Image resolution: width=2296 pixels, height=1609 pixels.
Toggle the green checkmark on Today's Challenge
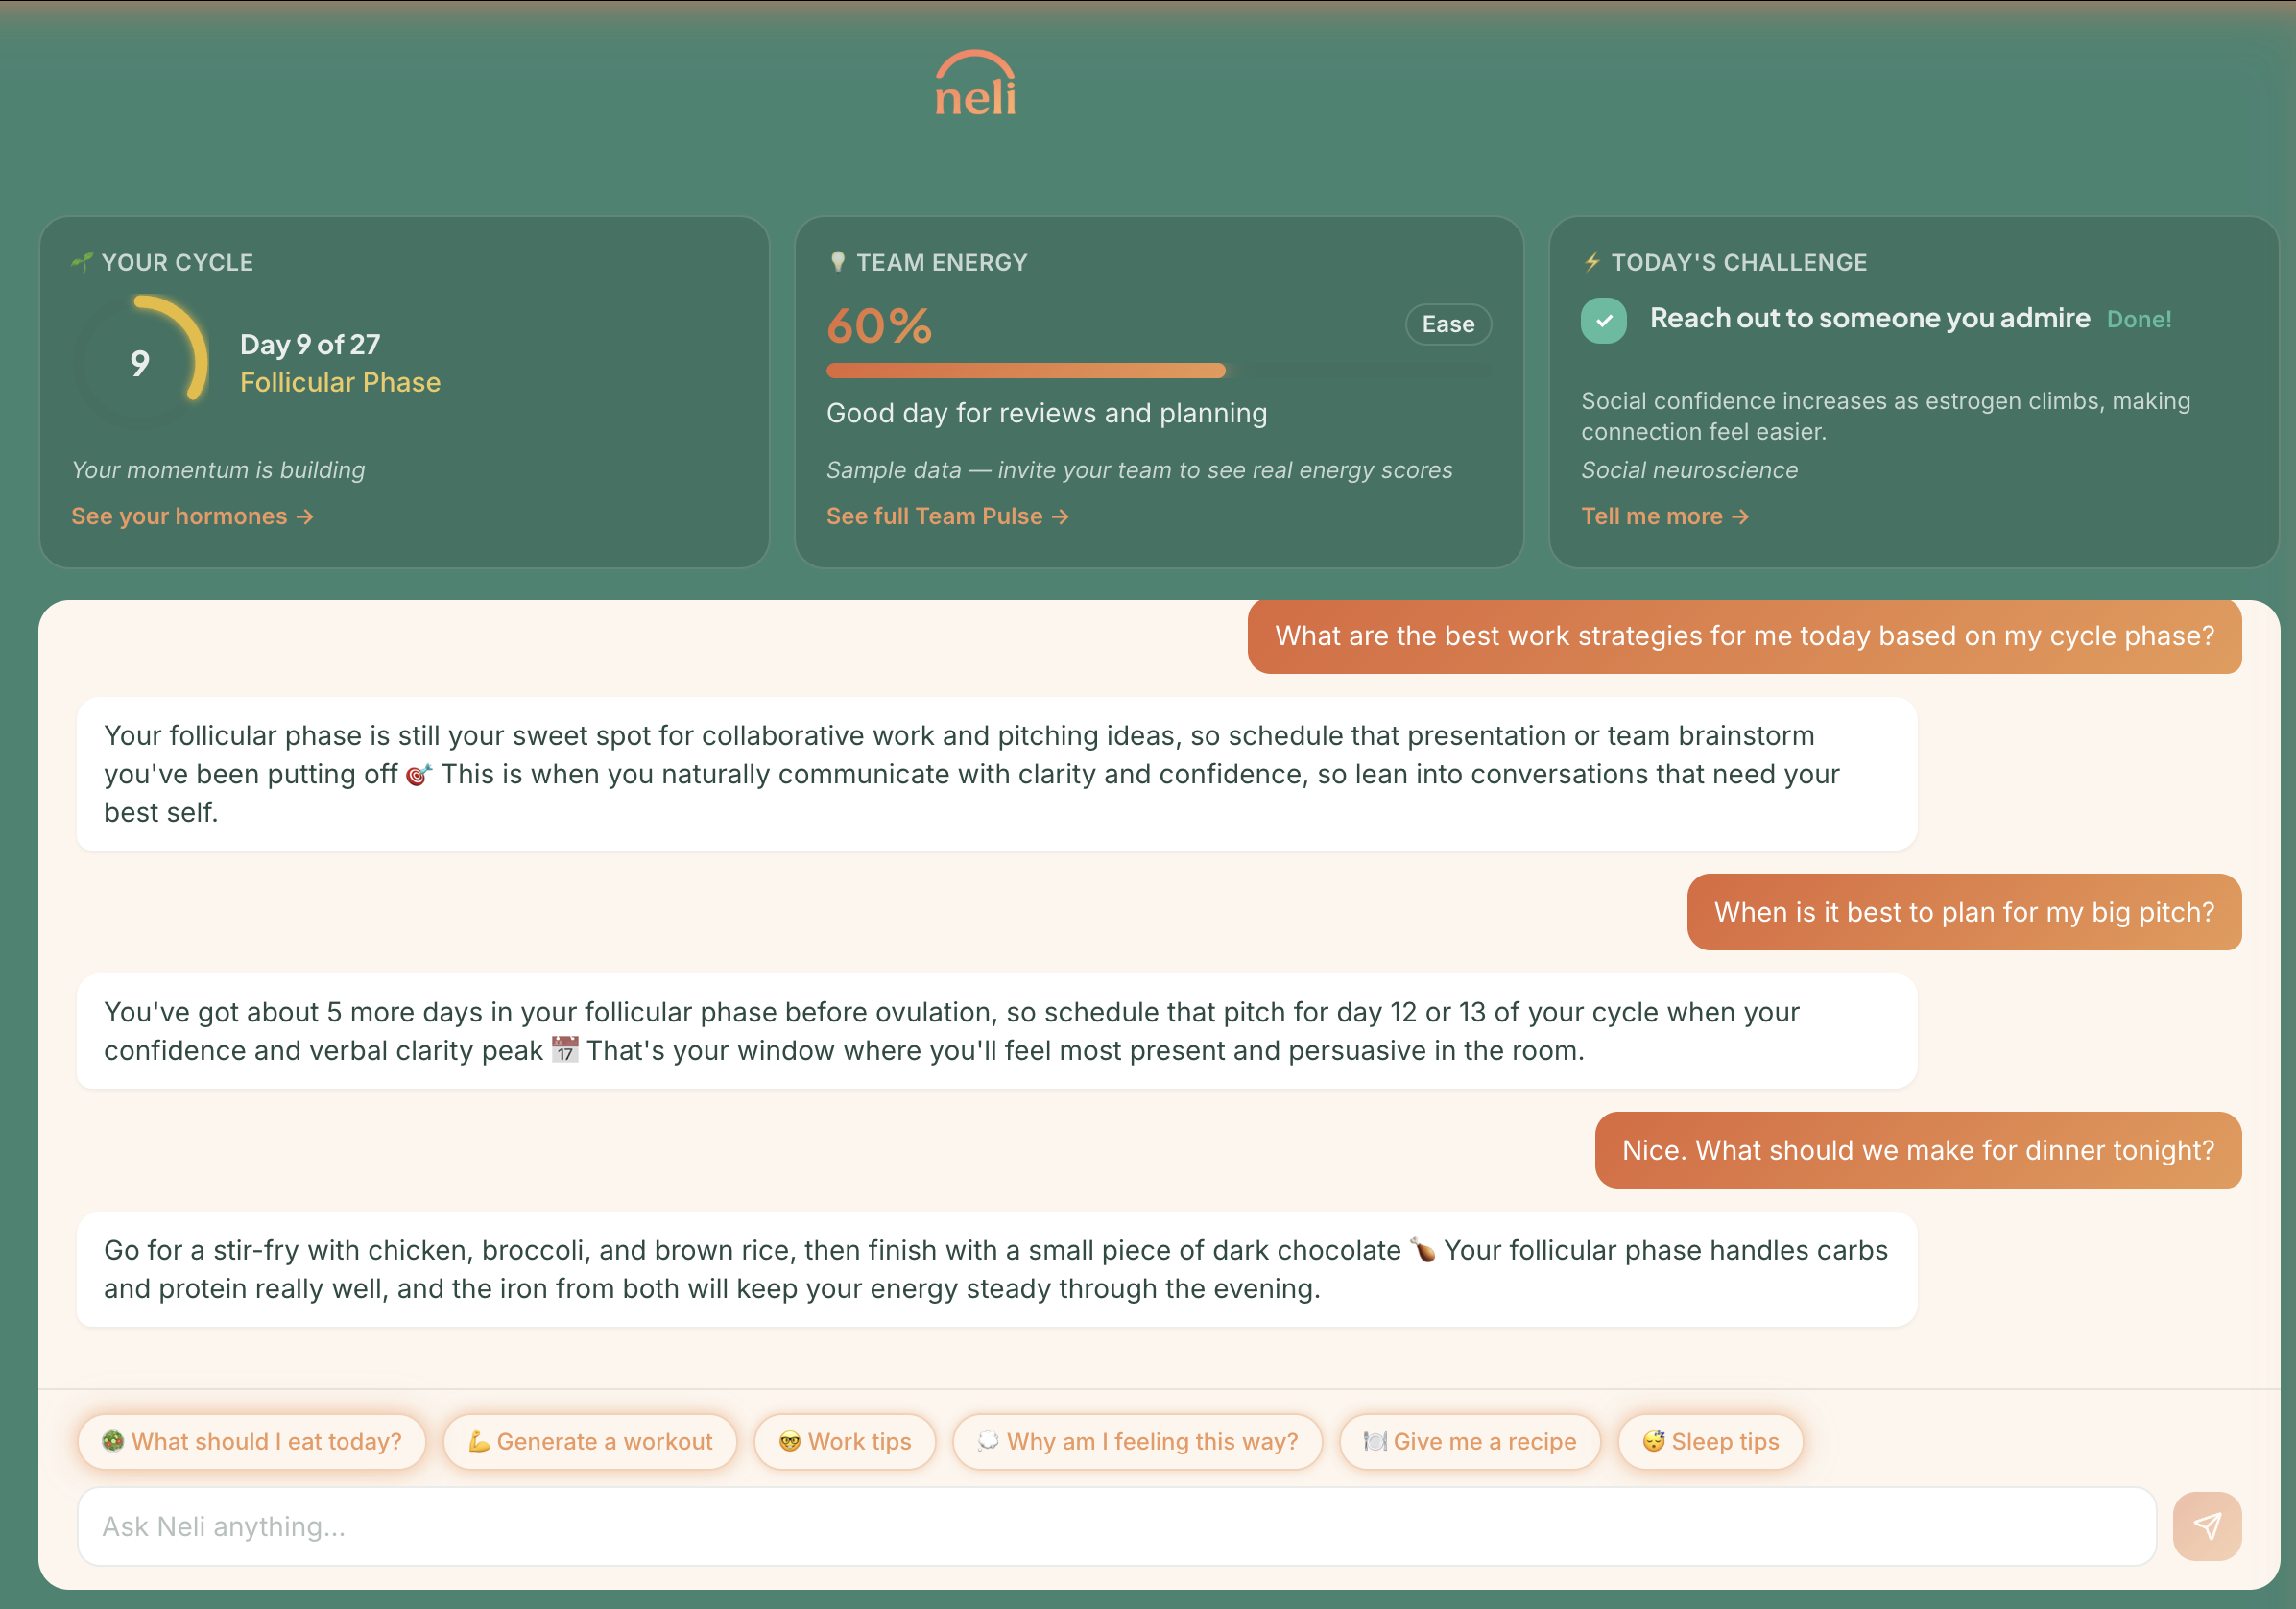point(1603,321)
